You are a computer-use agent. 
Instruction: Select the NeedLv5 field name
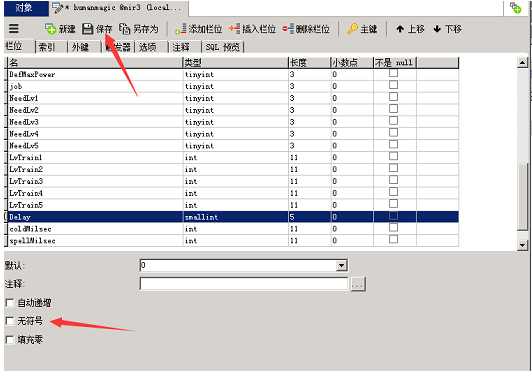pos(24,146)
